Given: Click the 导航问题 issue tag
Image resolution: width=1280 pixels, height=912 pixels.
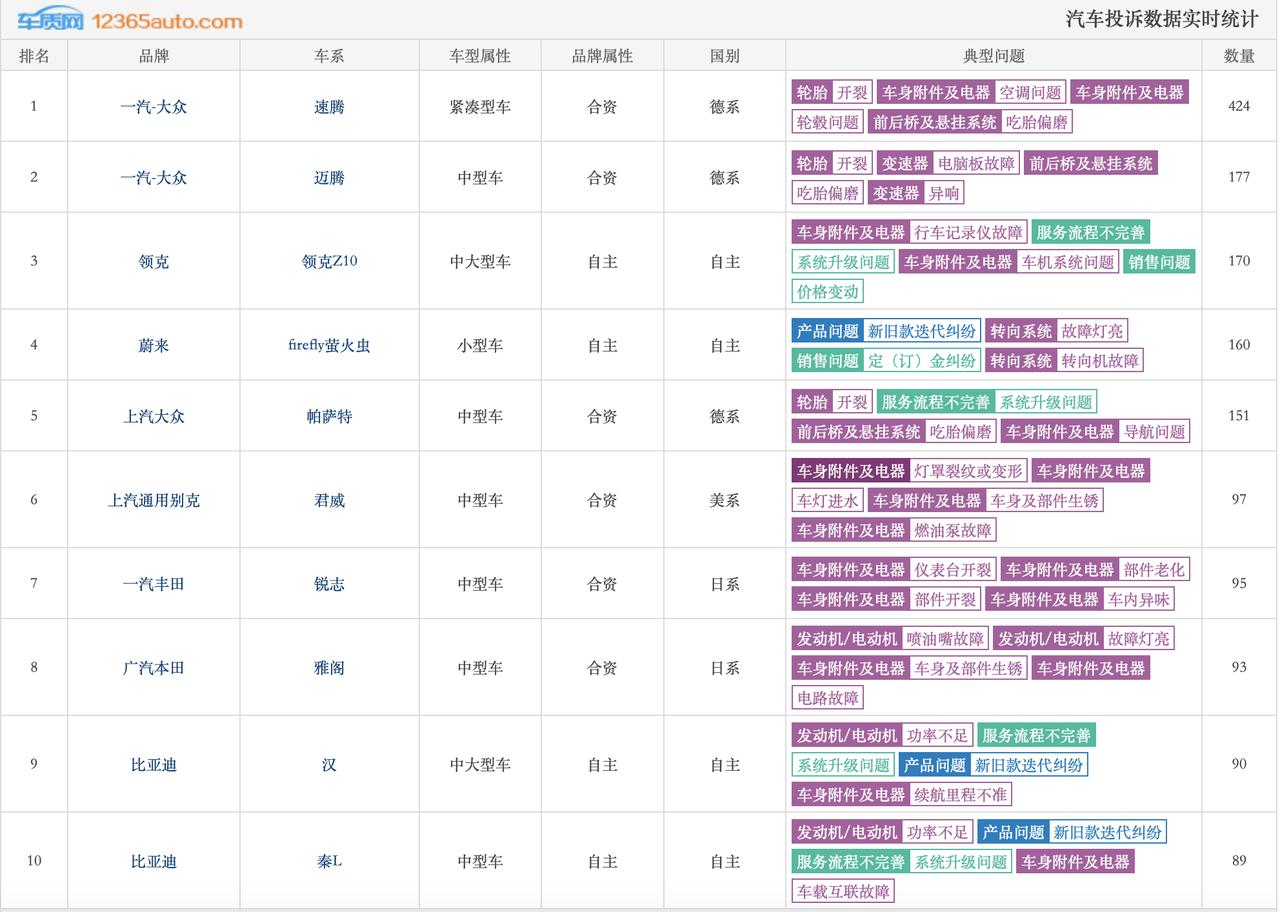Looking at the screenshot, I should (1154, 432).
